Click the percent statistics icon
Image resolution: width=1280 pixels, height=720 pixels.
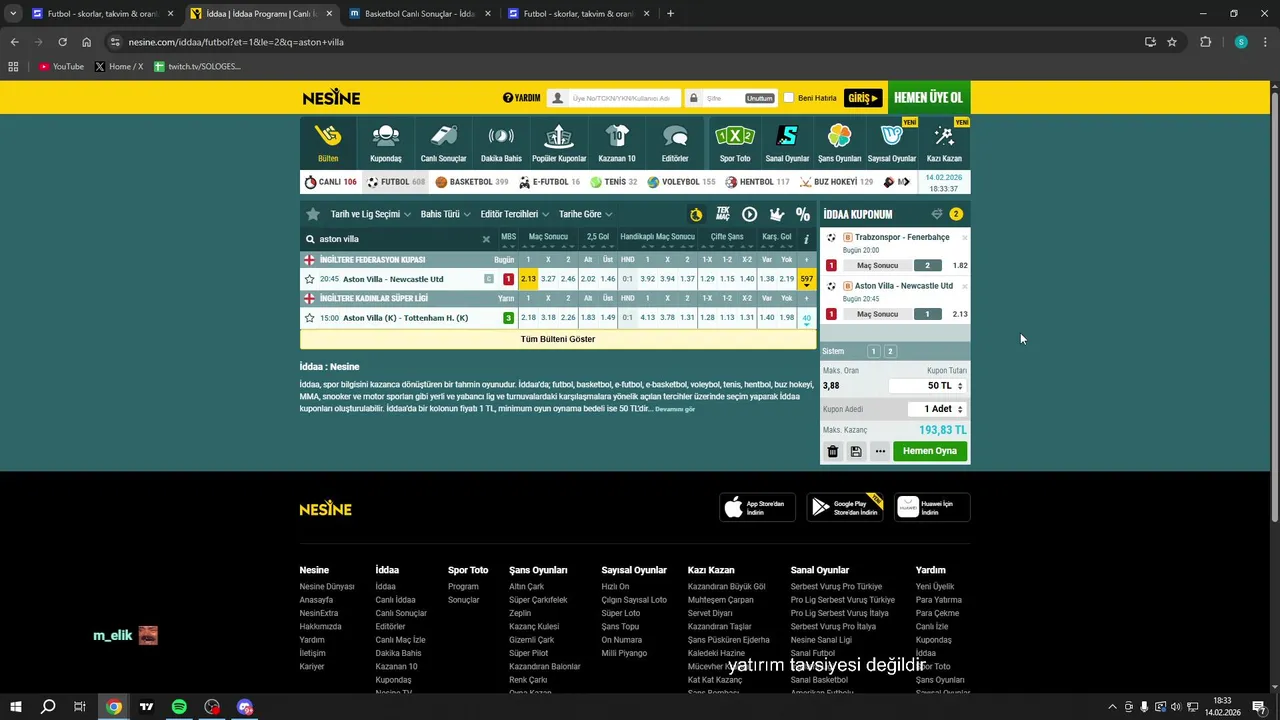[x=802, y=214]
